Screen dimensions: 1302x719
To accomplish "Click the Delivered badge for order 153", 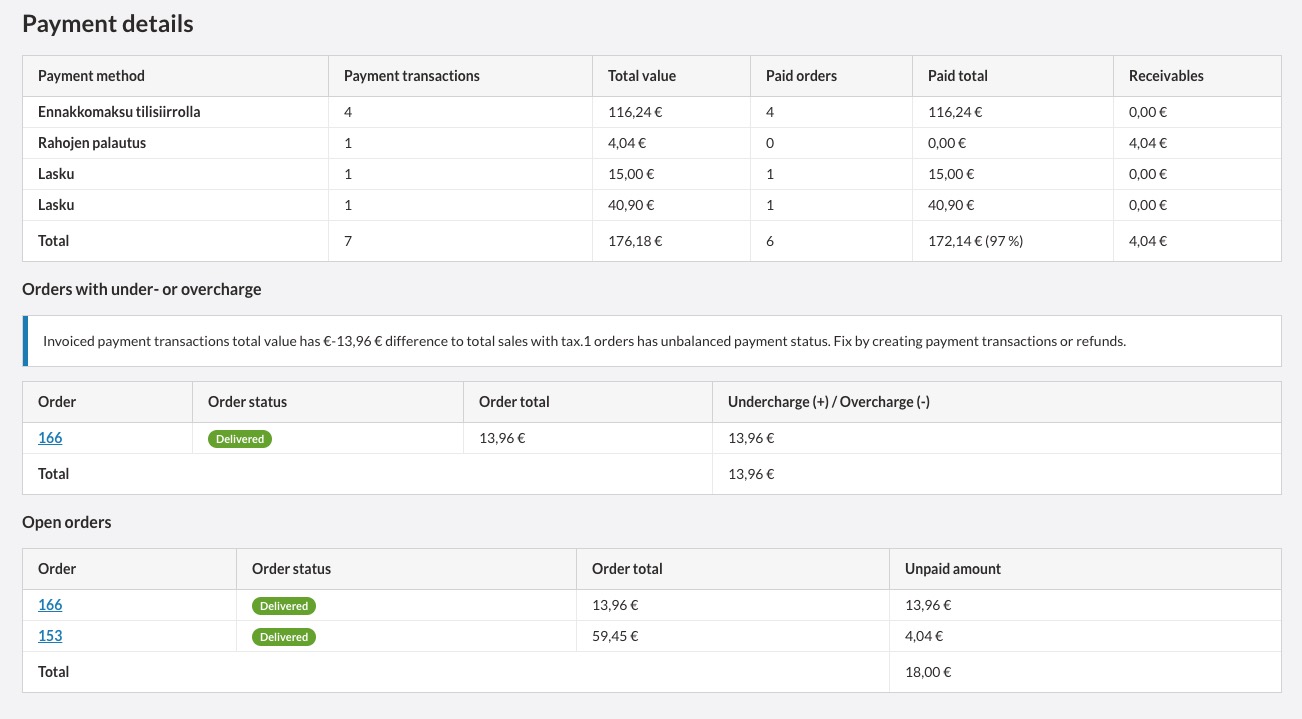I will pos(284,637).
